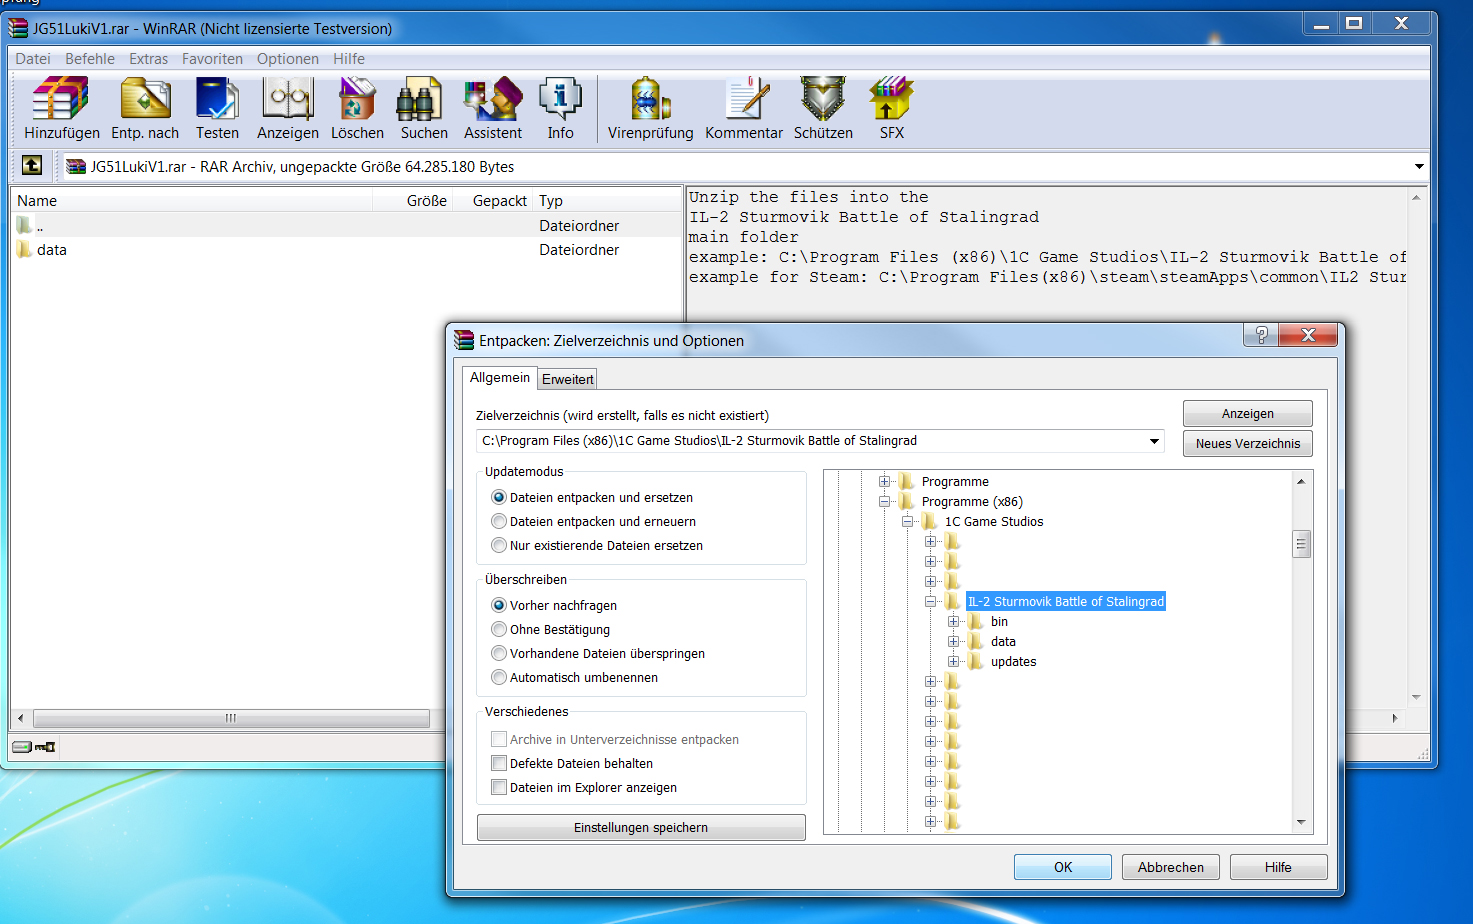Click Einstellungen speichern button
This screenshot has height=924, width=1473.
tap(641, 827)
